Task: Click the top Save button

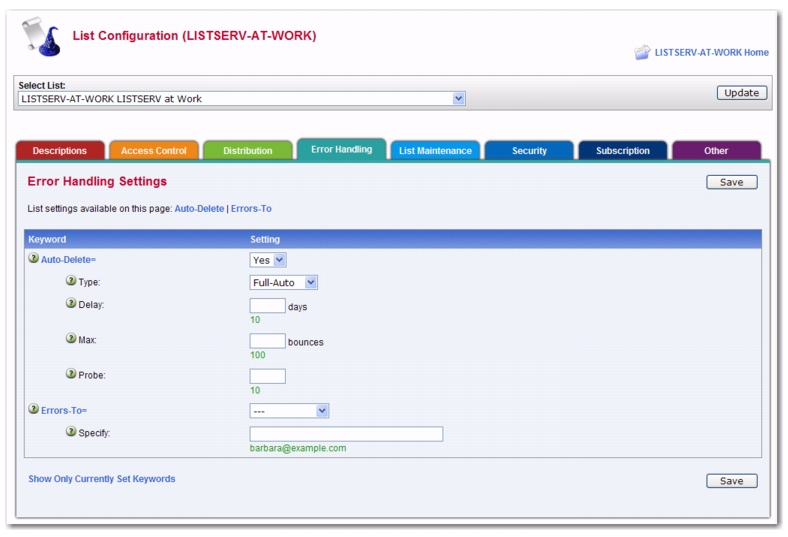Action: click(x=732, y=182)
